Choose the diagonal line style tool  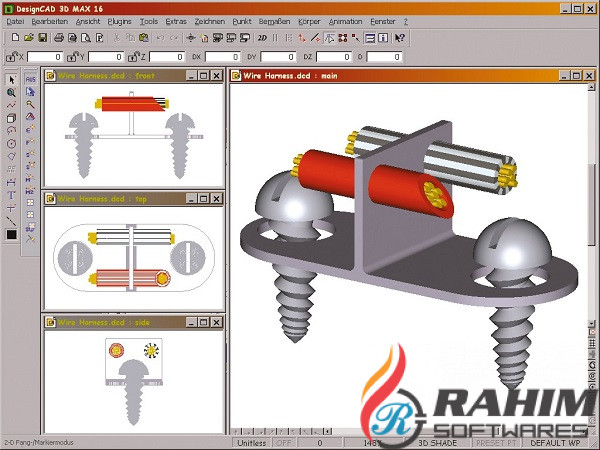point(11,221)
